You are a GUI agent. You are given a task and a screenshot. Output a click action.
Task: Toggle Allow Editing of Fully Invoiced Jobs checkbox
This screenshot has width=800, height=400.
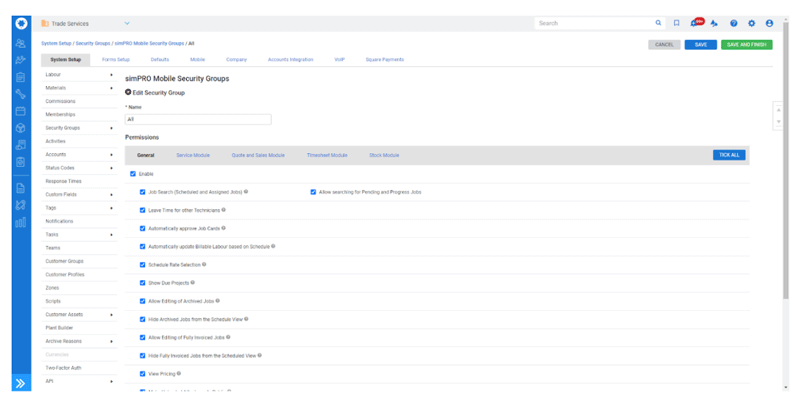pyautogui.click(x=143, y=338)
